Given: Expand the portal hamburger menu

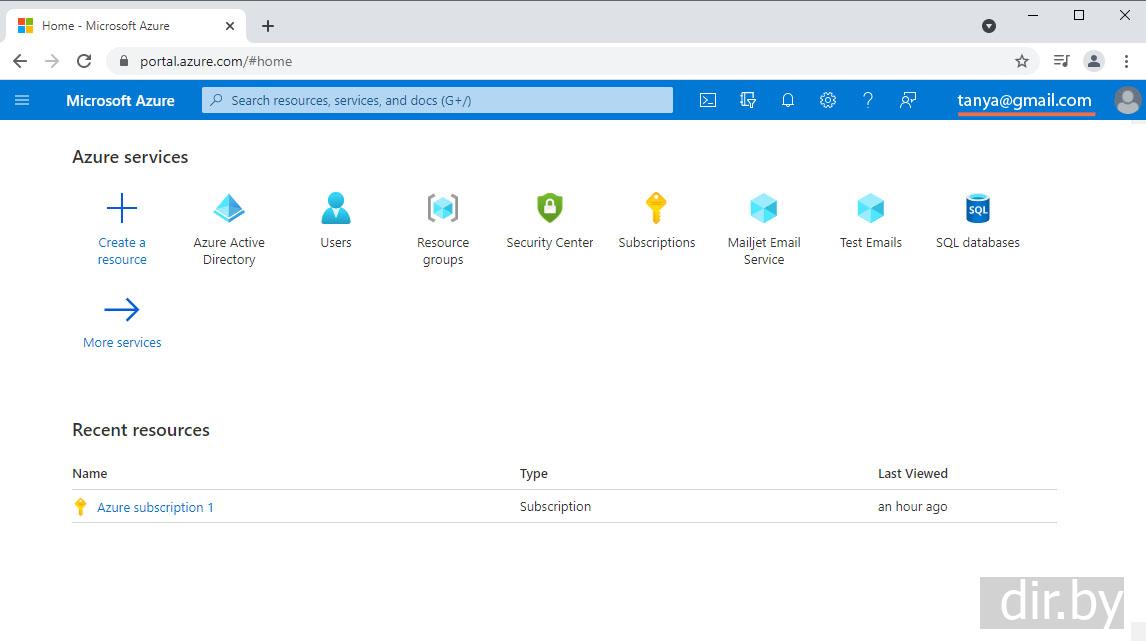Looking at the screenshot, I should (x=22, y=100).
